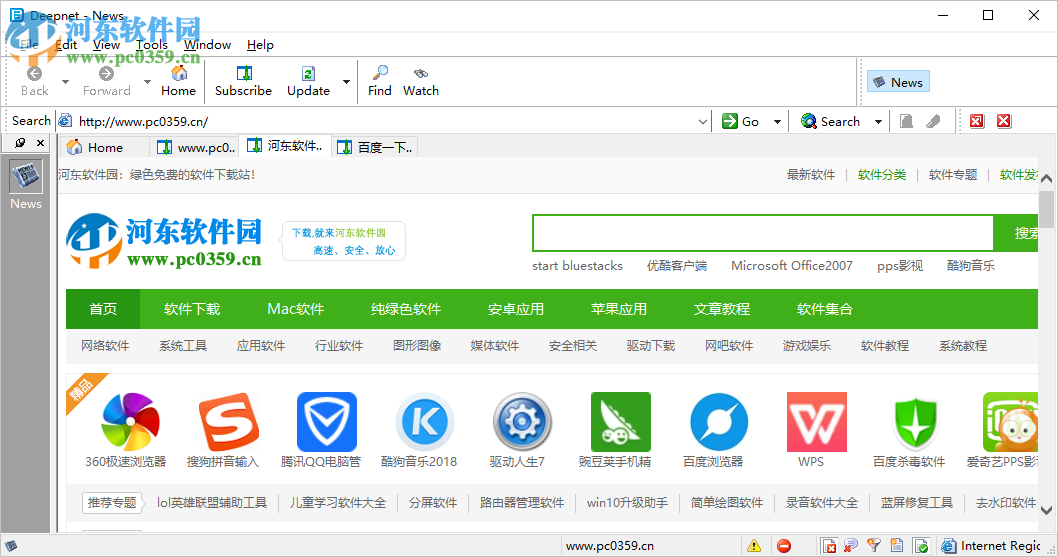The width and height of the screenshot is (1058, 557).
Task: Open the Help menu
Action: (260, 45)
